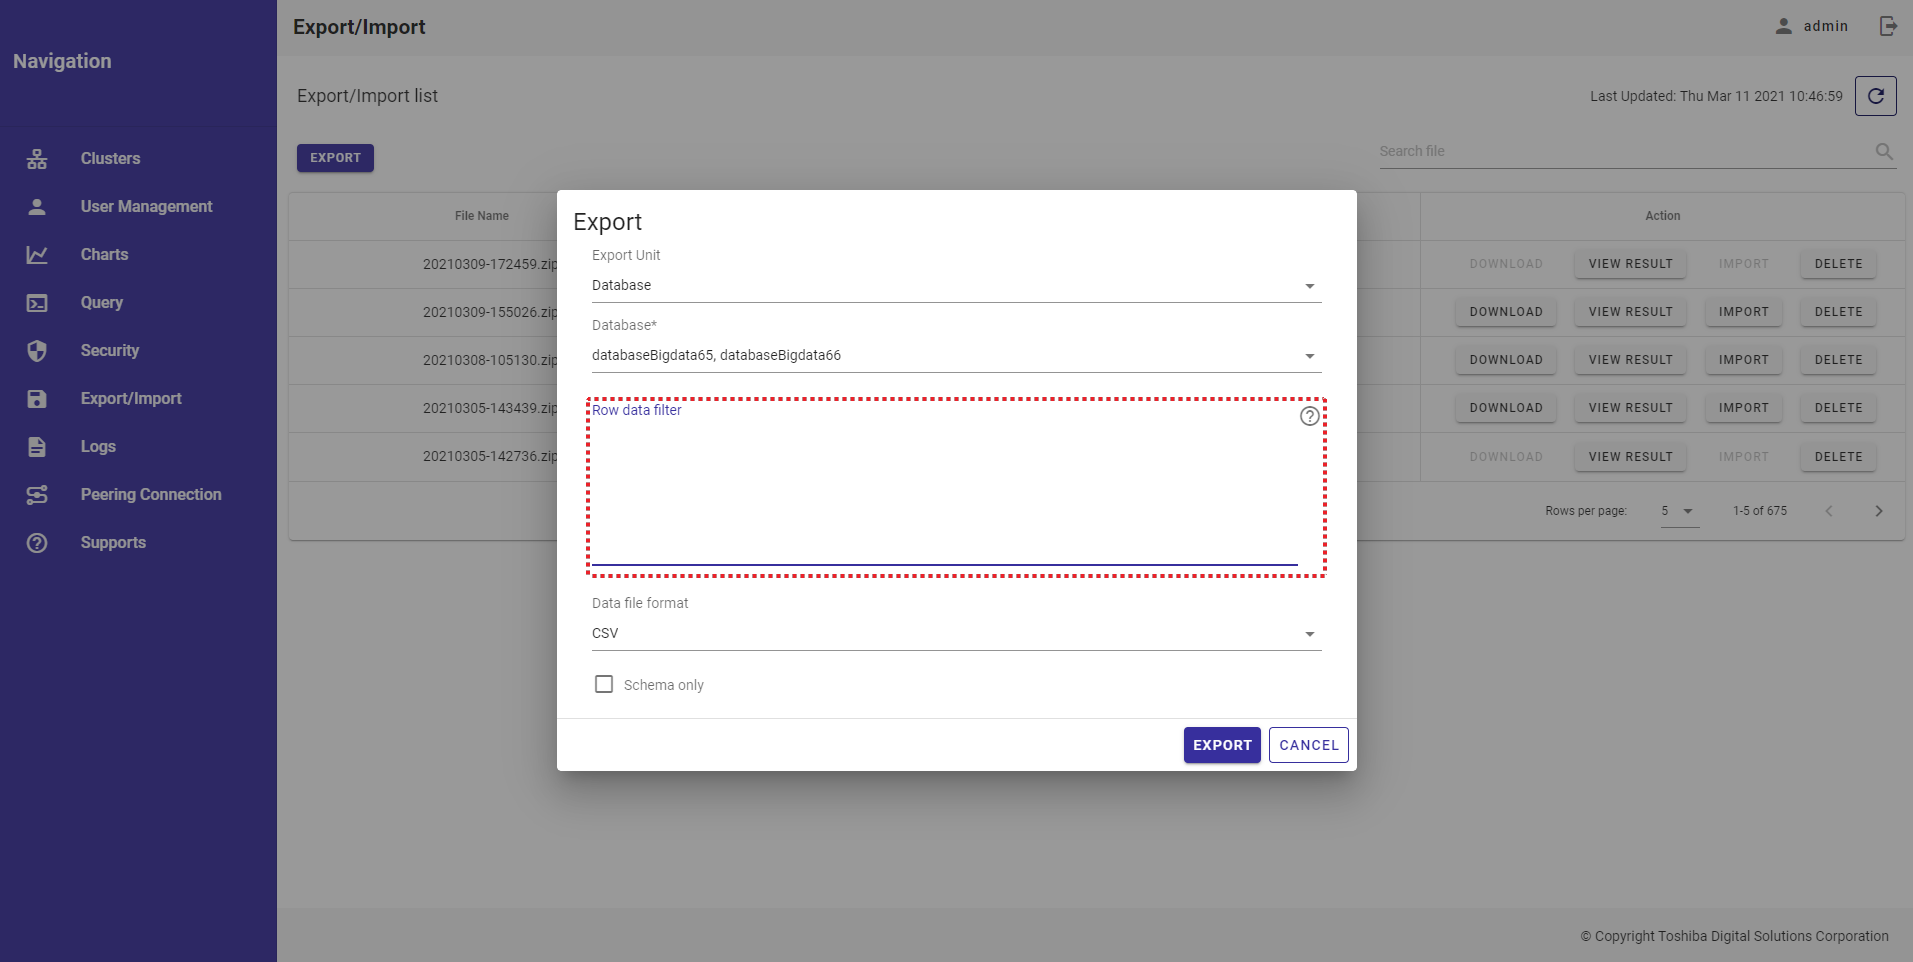Click the logout icon at top right
This screenshot has width=1913, height=962.
pyautogui.click(x=1888, y=26)
